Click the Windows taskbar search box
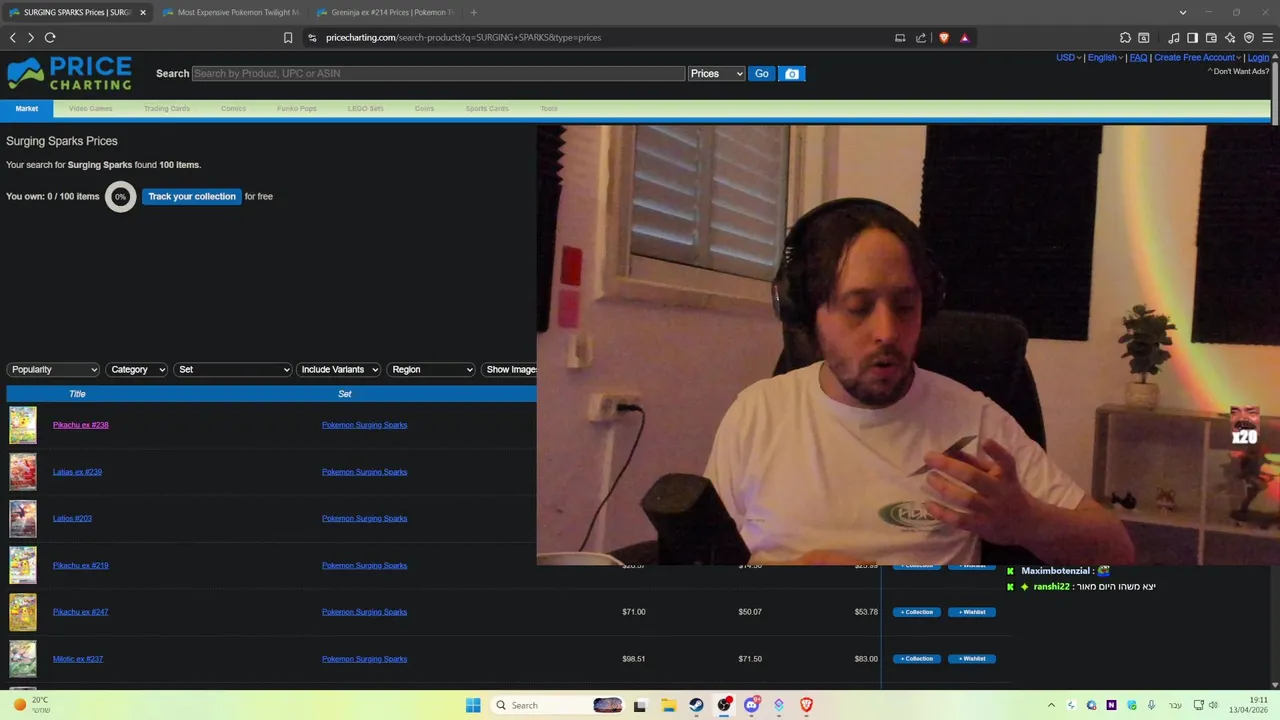 556,705
